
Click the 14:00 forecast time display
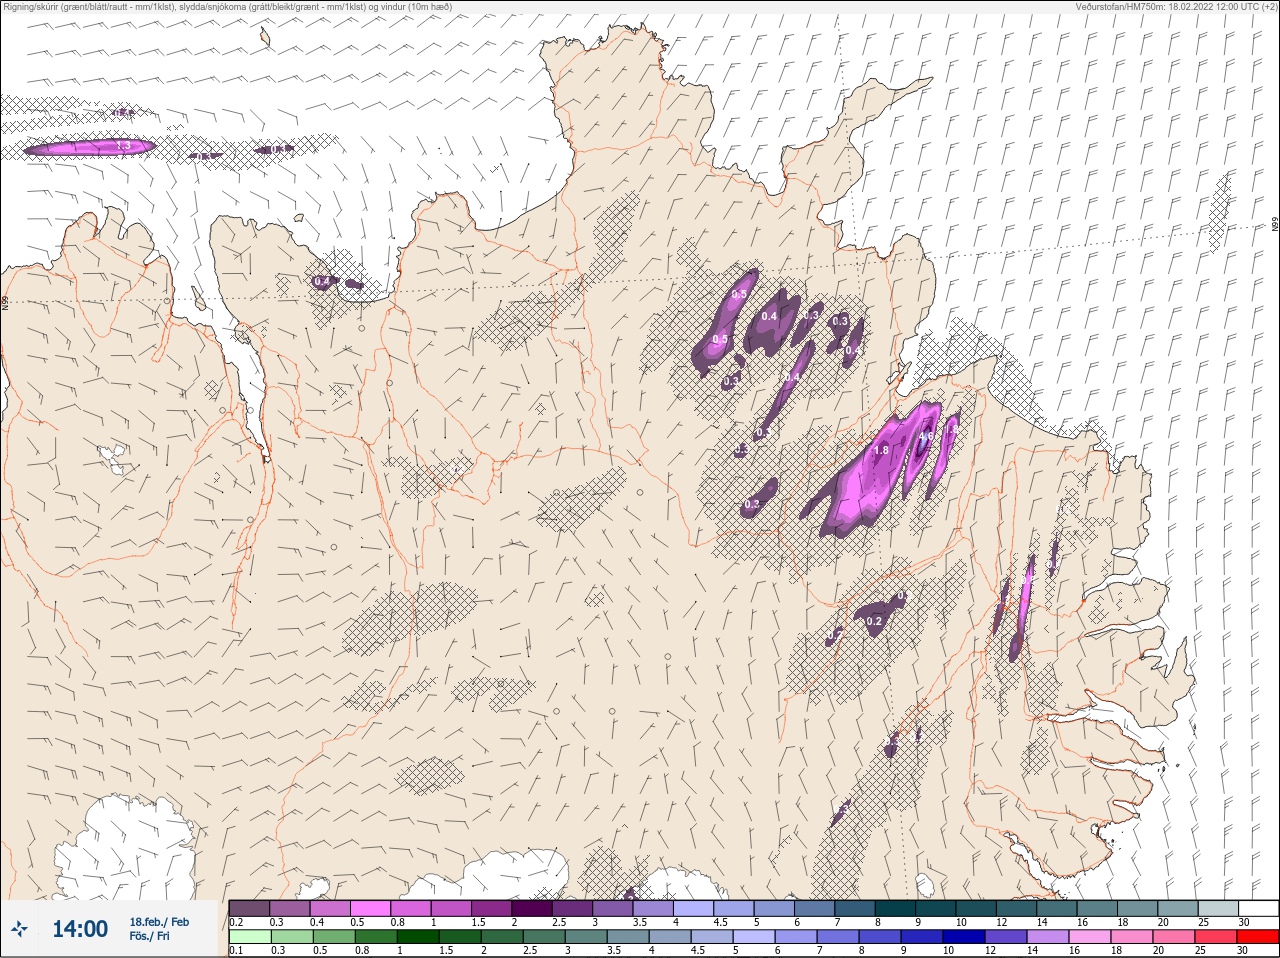pos(80,929)
